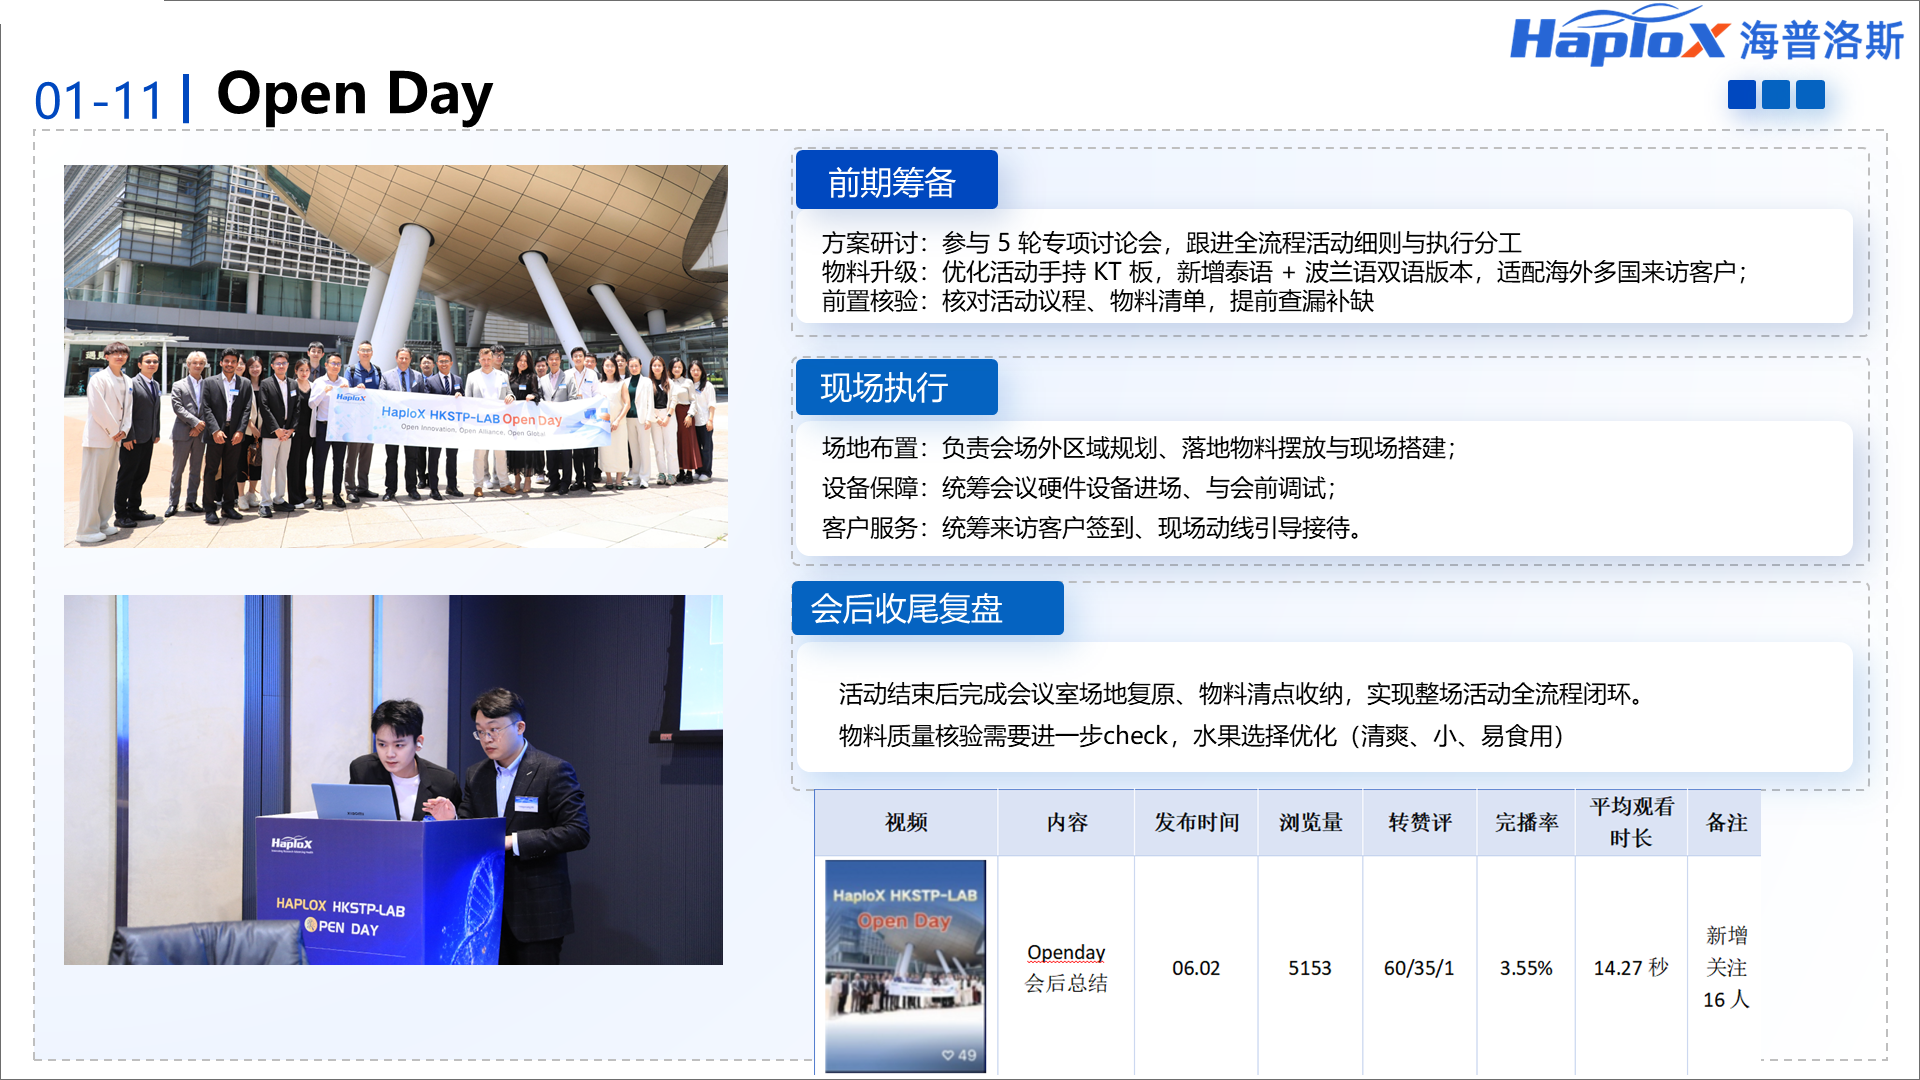Click the 完播率 column header
Viewport: 1920px width, 1080px height.
(1526, 822)
